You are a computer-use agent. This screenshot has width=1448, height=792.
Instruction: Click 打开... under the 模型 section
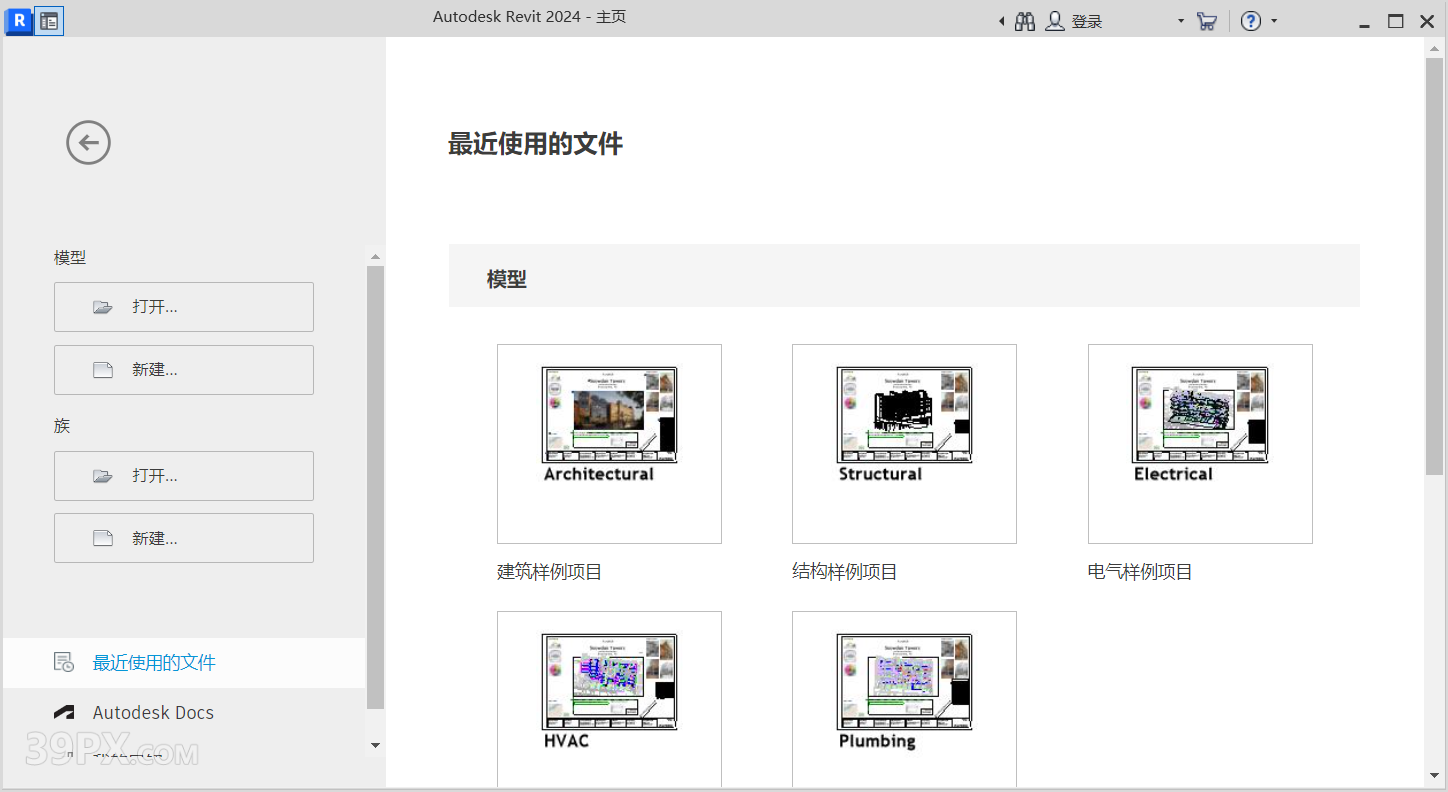pos(184,307)
